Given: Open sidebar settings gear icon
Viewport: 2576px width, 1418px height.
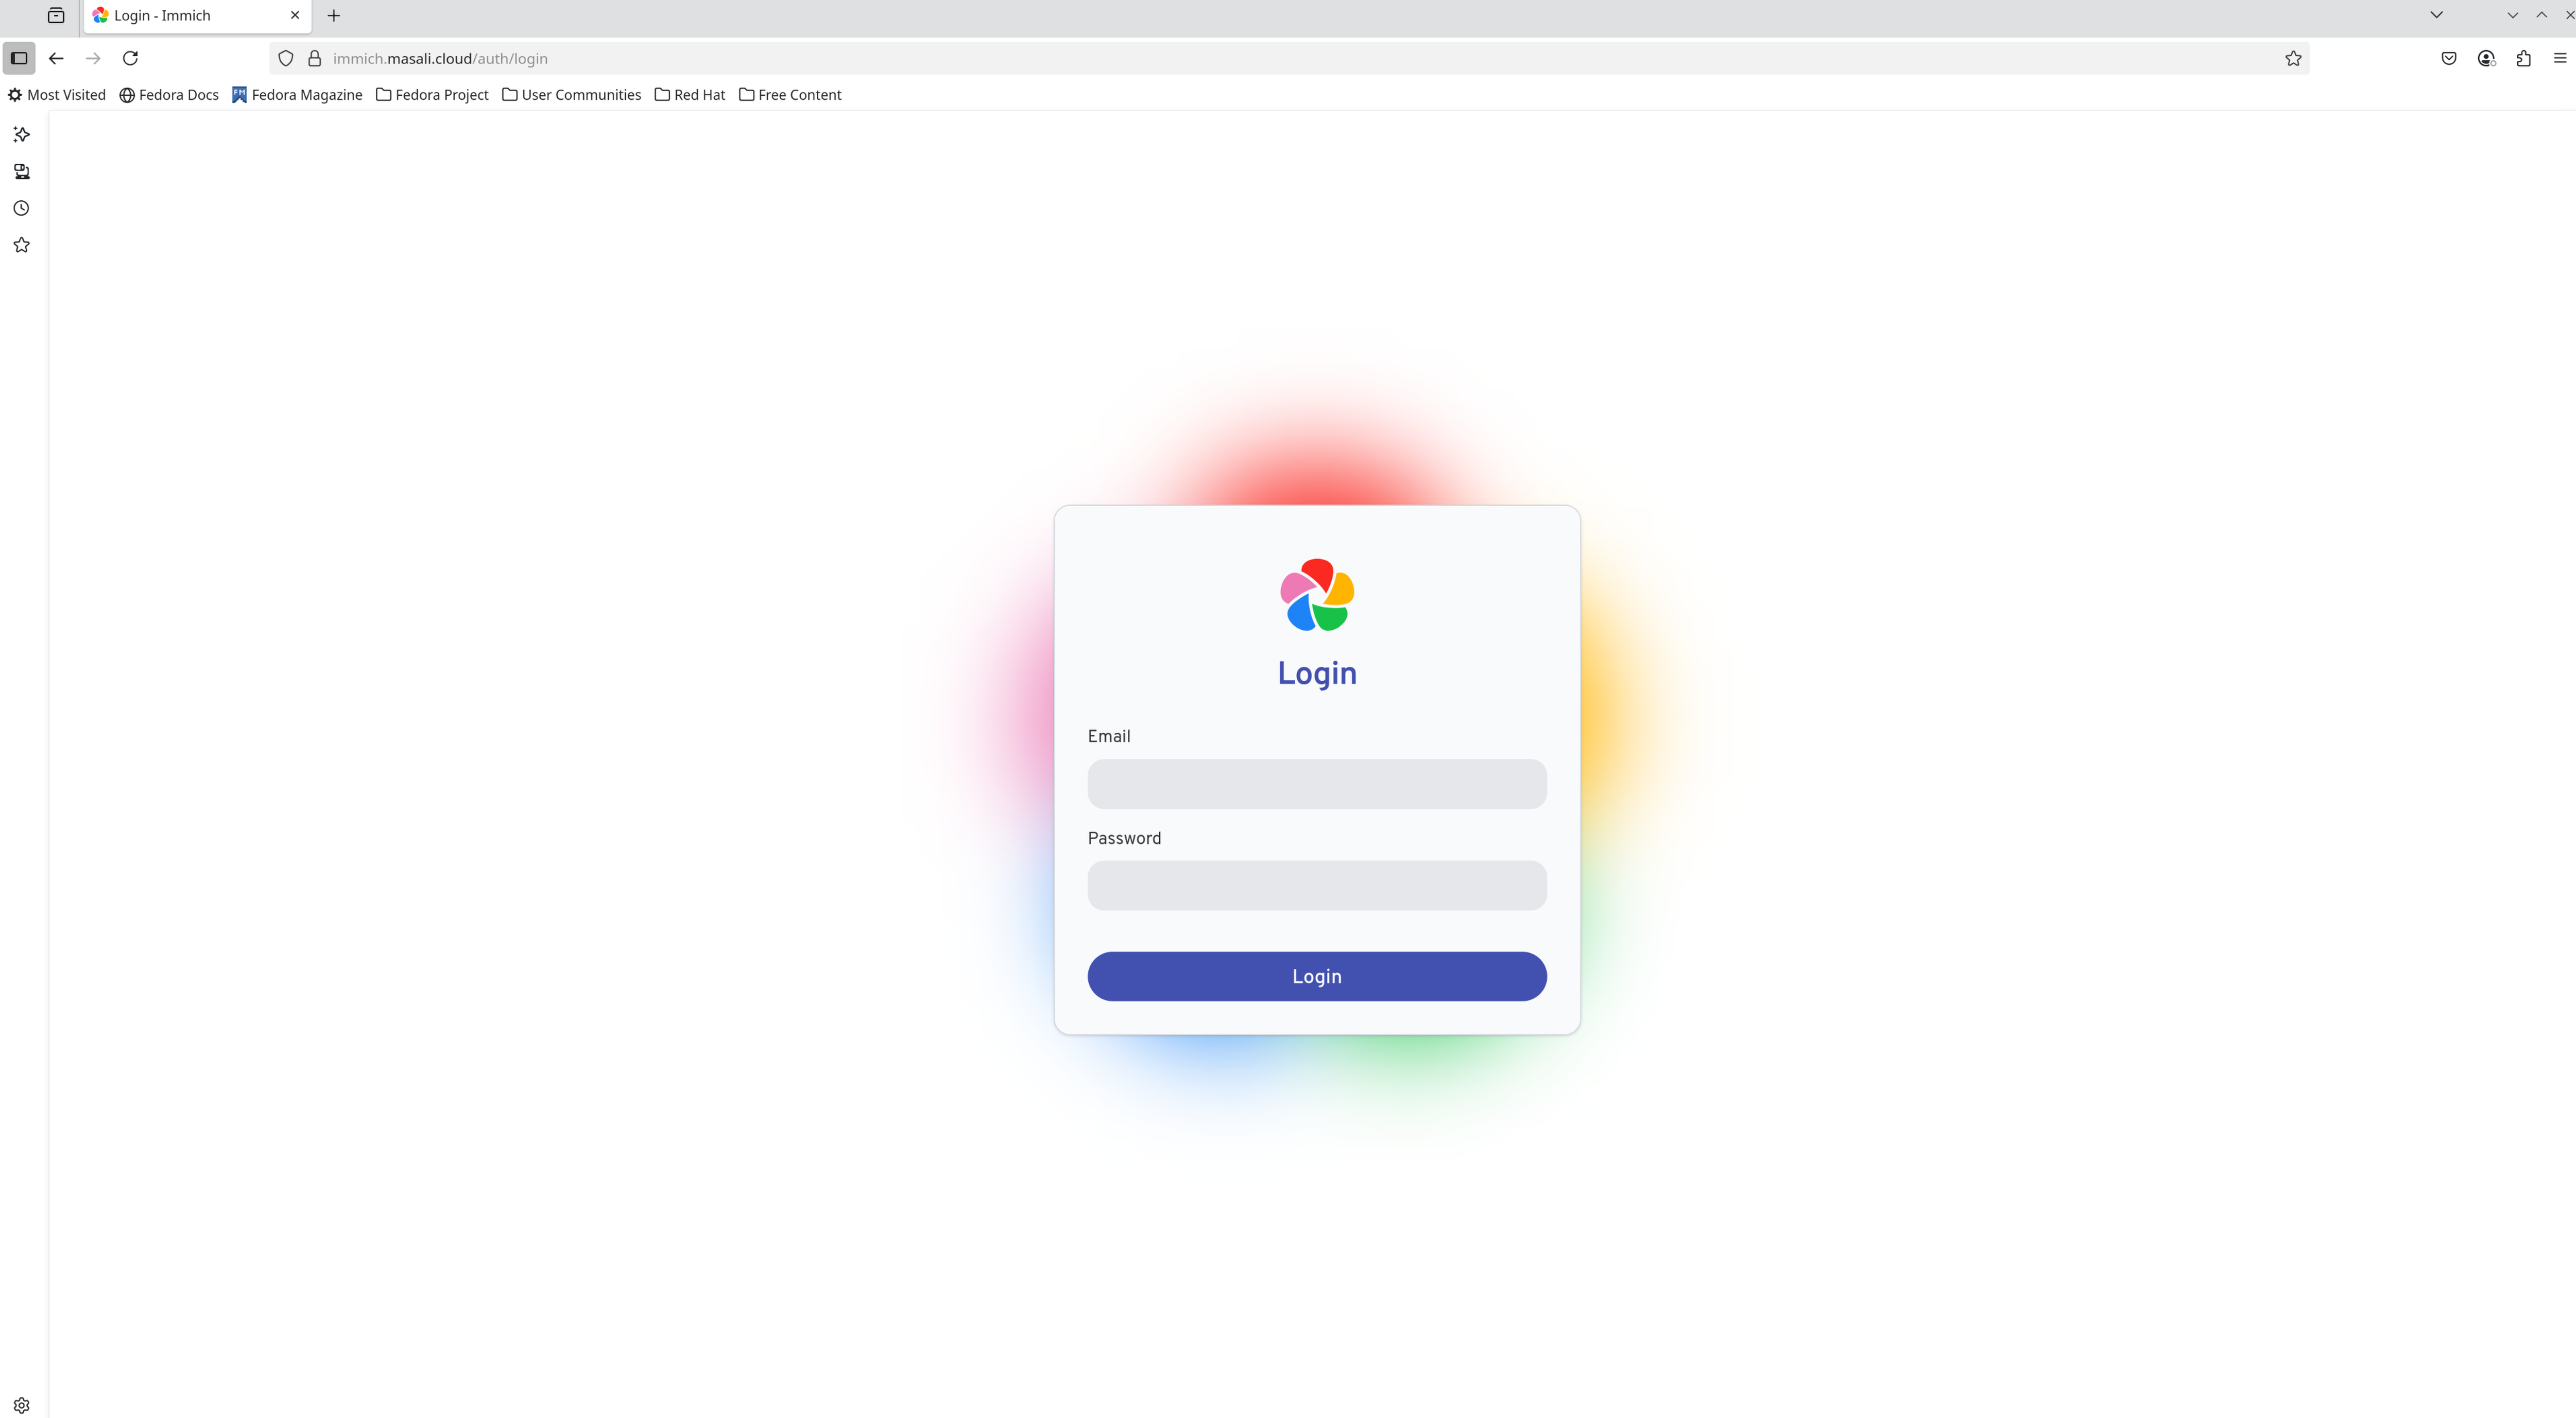Looking at the screenshot, I should point(21,1404).
